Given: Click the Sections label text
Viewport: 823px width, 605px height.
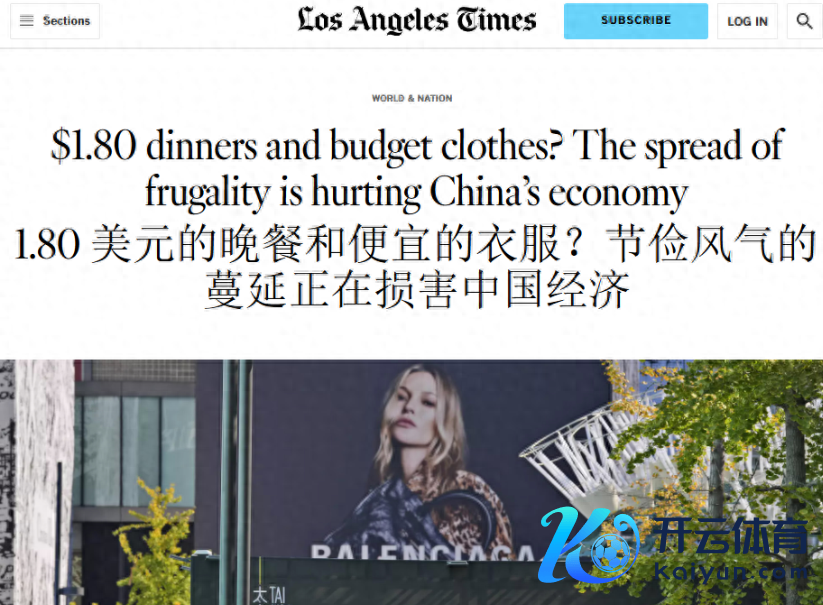Looking at the screenshot, I should click(x=67, y=21).
